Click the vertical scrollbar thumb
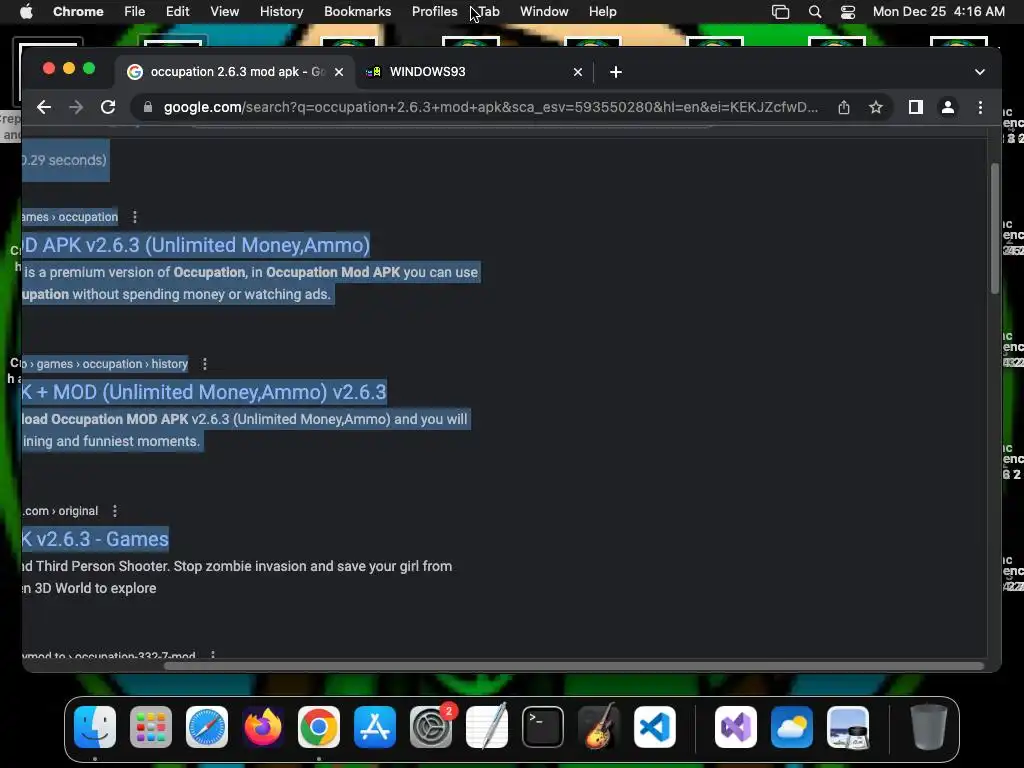This screenshot has height=768, width=1024. pos(995,229)
